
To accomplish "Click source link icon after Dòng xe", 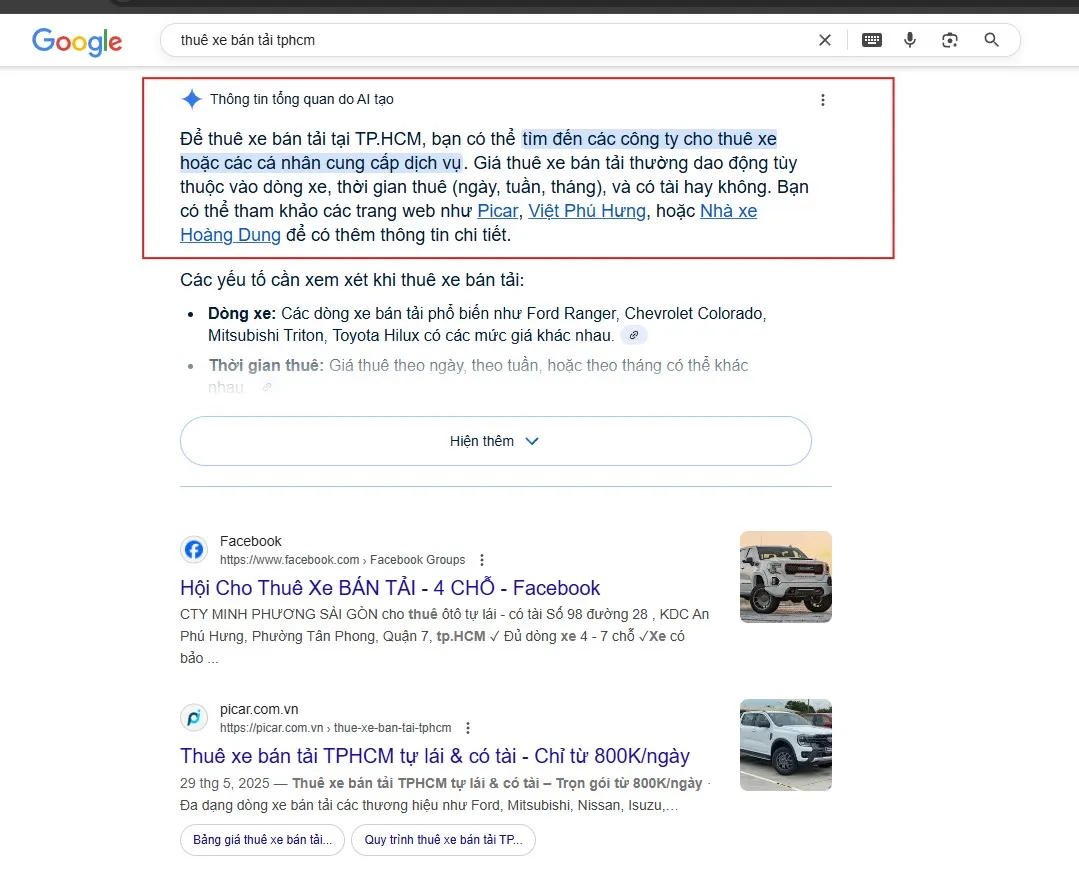I will click(634, 336).
